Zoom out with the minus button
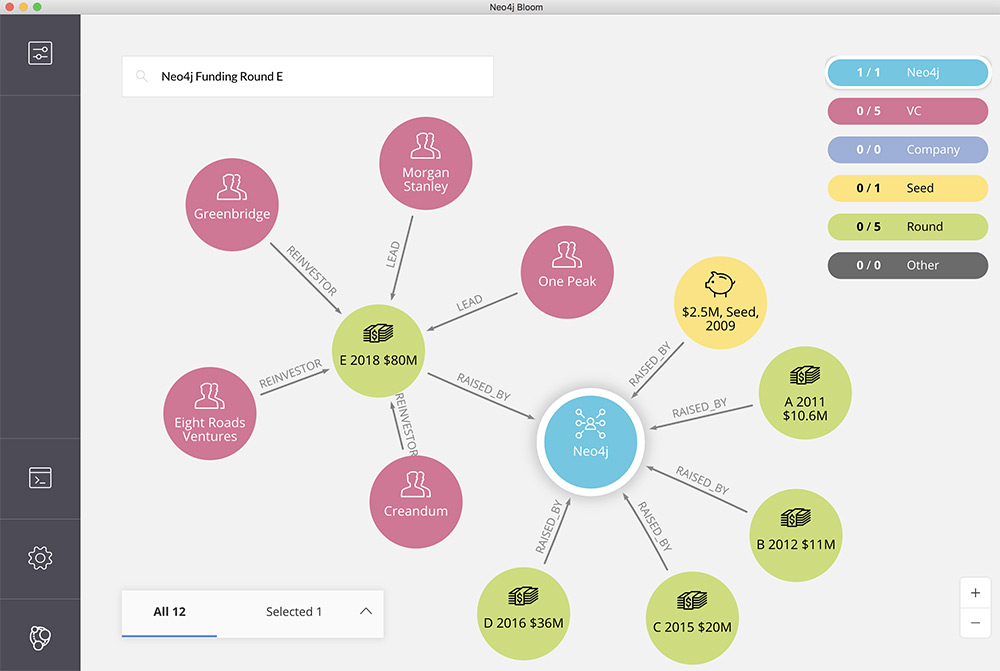 click(x=975, y=623)
